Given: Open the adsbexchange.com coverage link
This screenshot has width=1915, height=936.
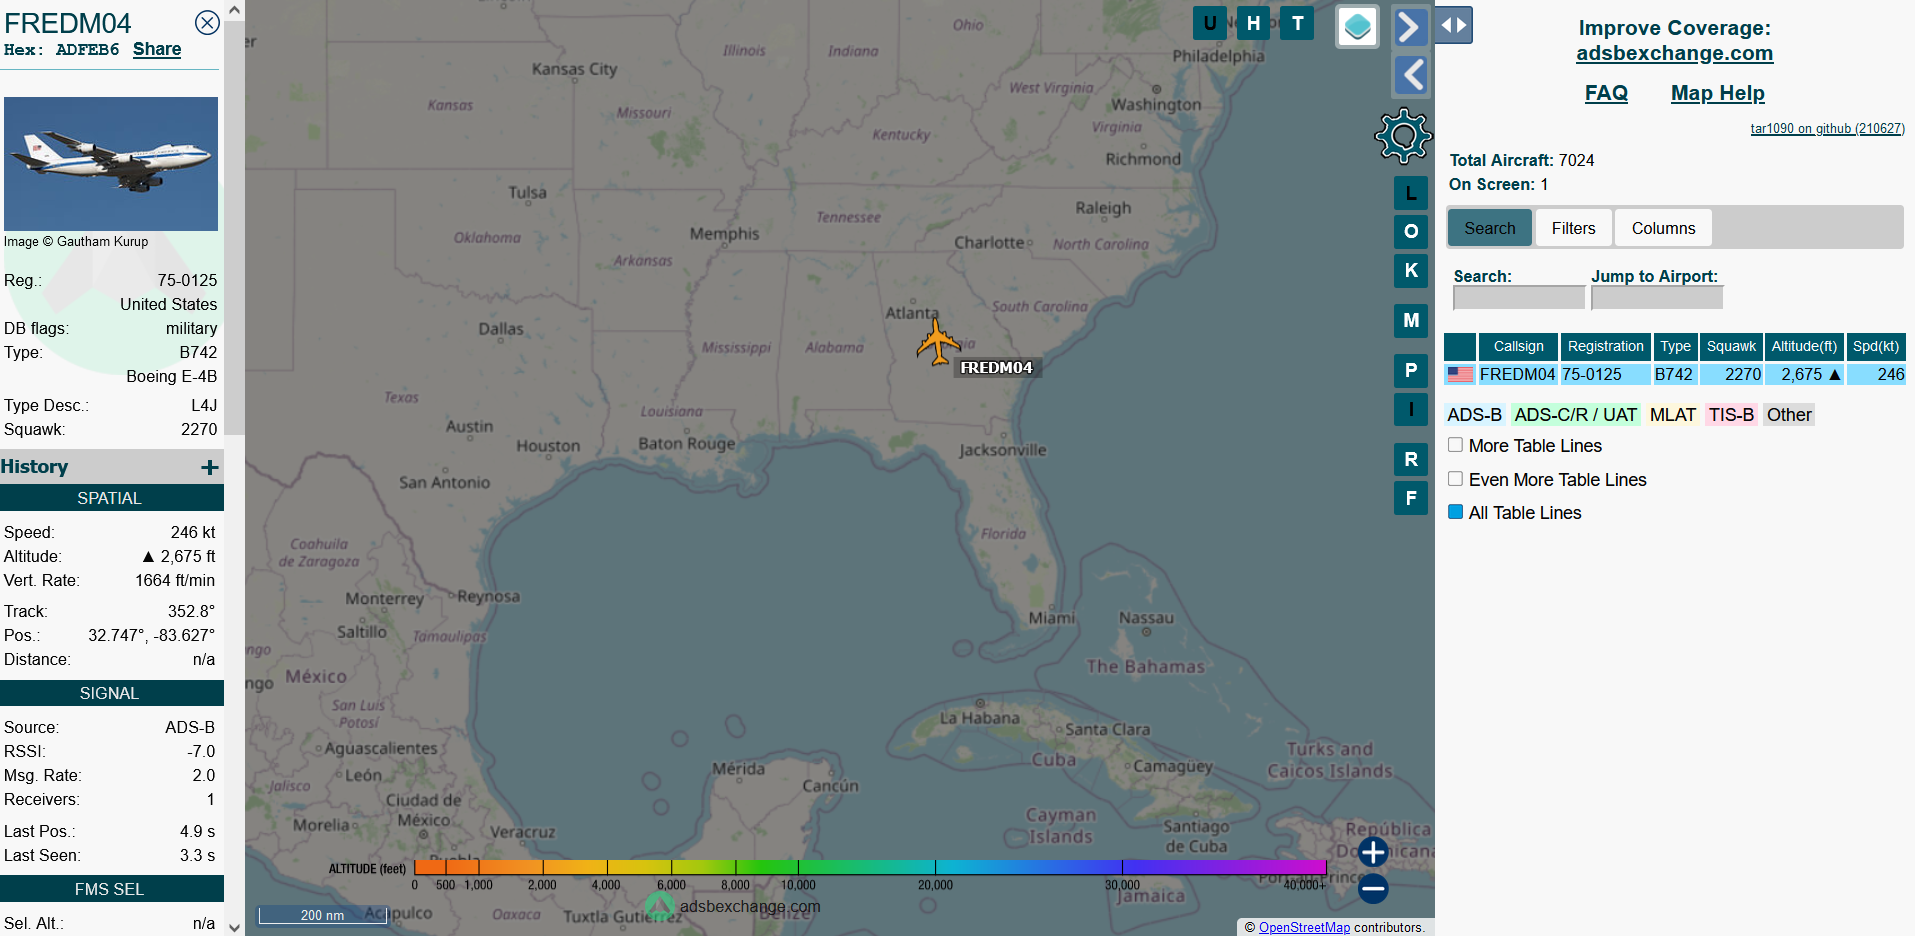Looking at the screenshot, I should (1675, 53).
